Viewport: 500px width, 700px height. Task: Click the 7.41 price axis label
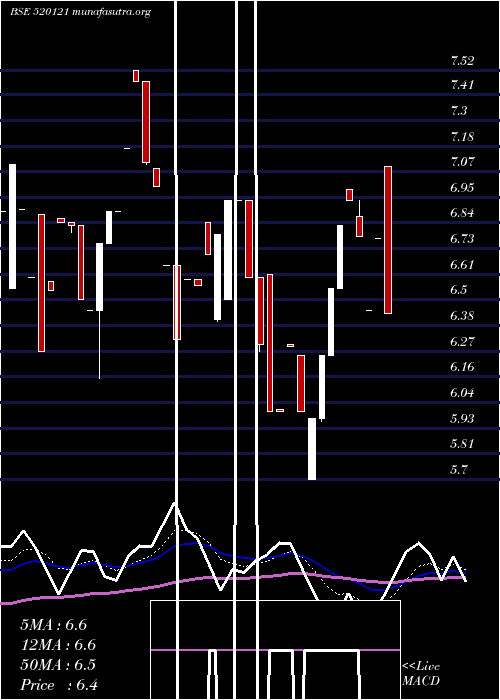pos(462,85)
